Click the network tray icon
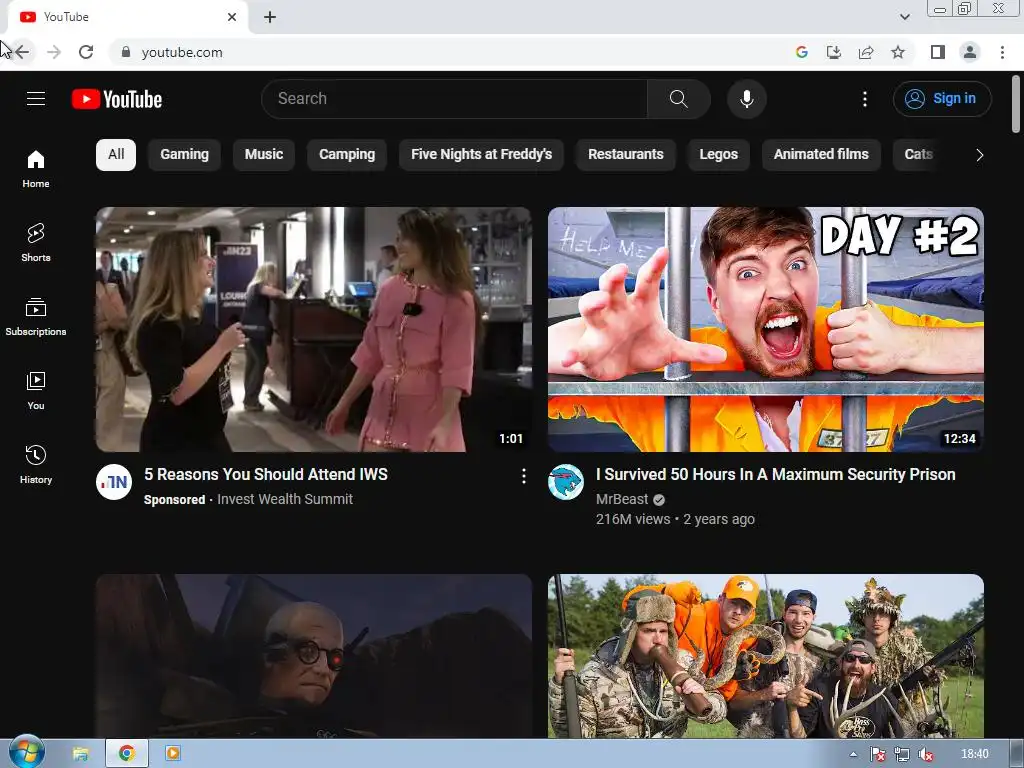The width and height of the screenshot is (1024, 768). pos(902,755)
